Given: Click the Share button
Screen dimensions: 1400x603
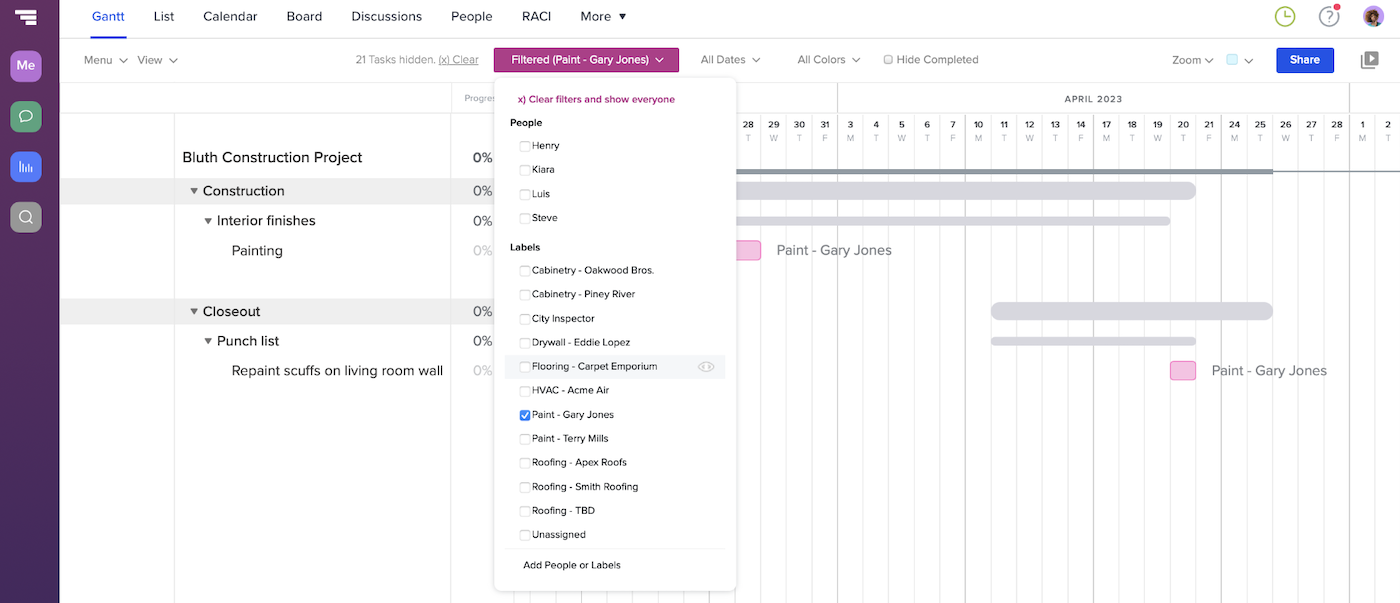Looking at the screenshot, I should pyautogui.click(x=1304, y=60).
